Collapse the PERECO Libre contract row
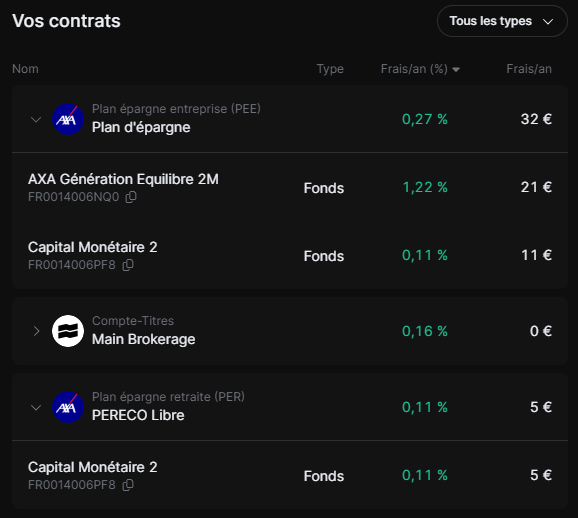The height and width of the screenshot is (518, 578). [x=36, y=407]
